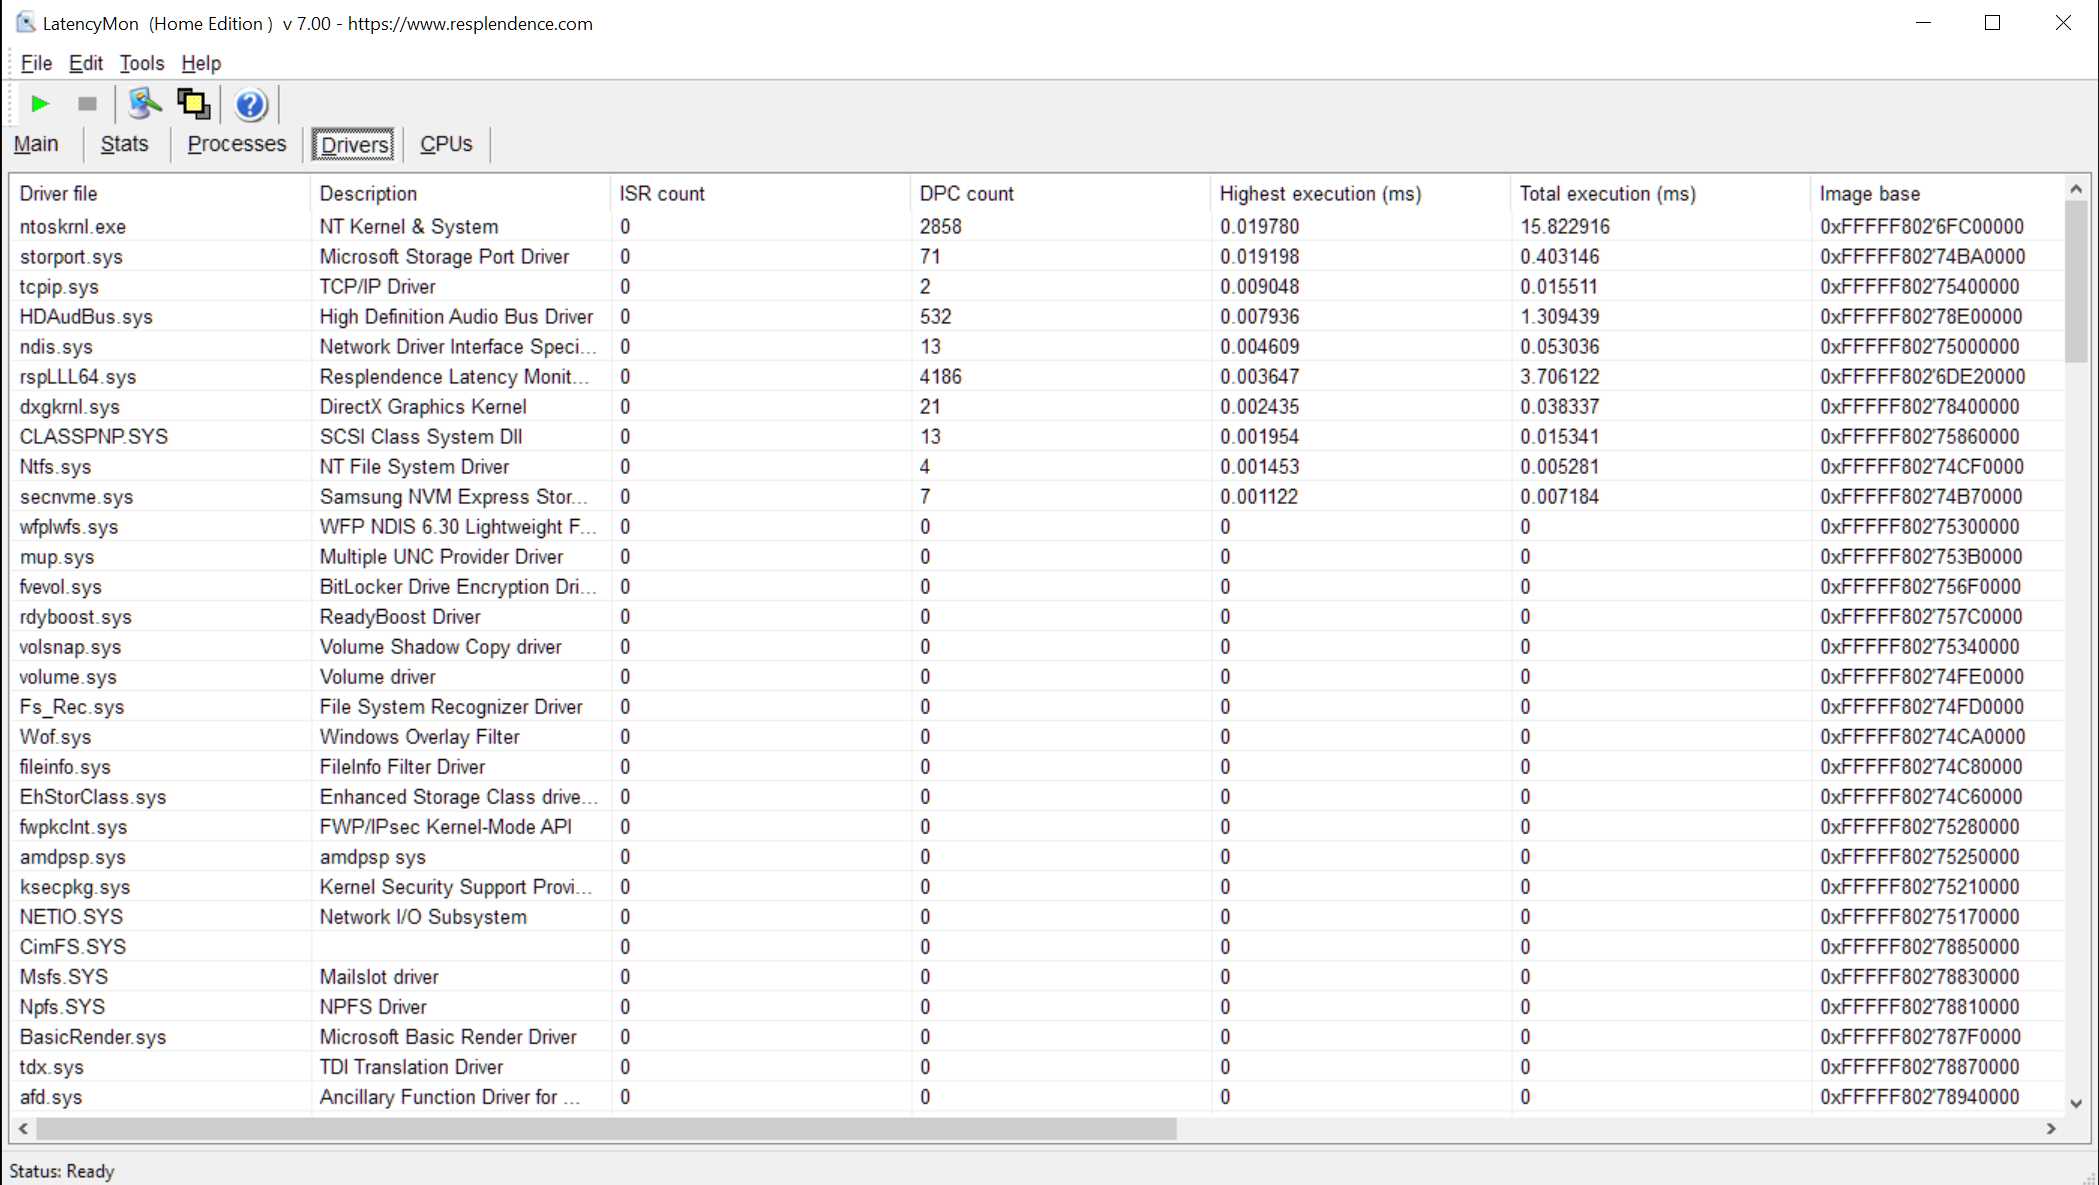Click the TDI Translation Driver description
This screenshot has width=2099, height=1185.
tap(411, 1067)
